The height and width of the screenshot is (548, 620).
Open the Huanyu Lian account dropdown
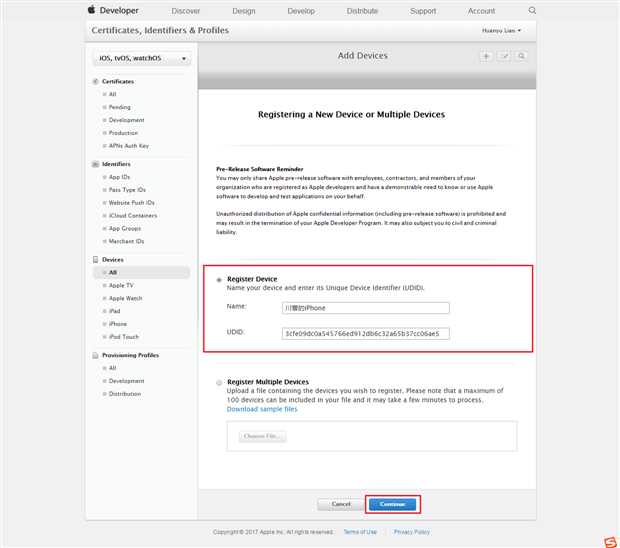pos(501,30)
